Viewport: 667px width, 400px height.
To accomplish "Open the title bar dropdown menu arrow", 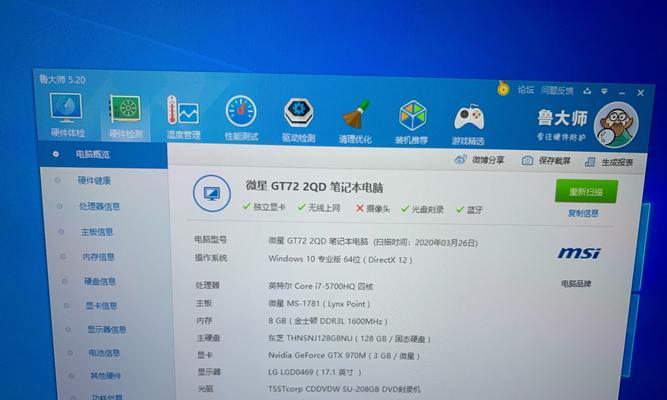I will (604, 91).
